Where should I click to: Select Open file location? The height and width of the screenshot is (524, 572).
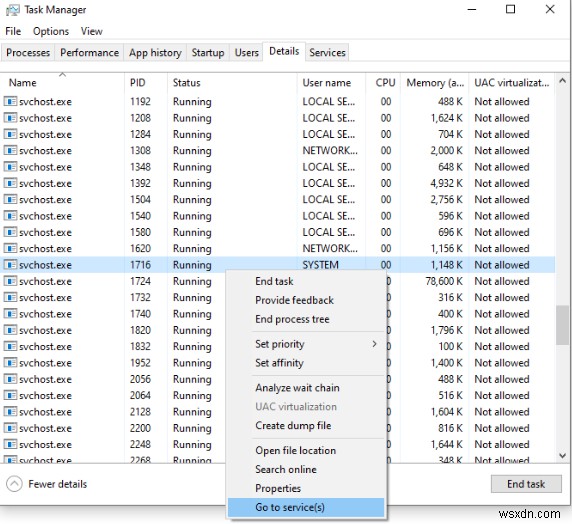point(306,451)
